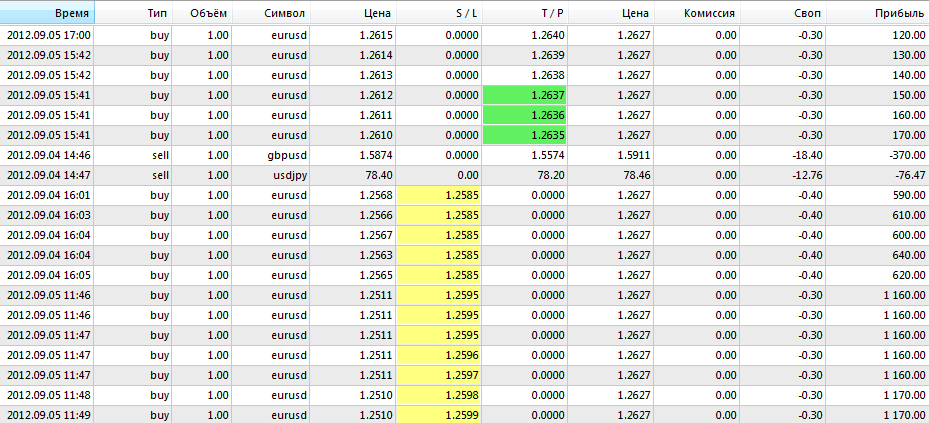Sort by the Время column header
This screenshot has height=423, width=929.
pyautogui.click(x=47, y=12)
